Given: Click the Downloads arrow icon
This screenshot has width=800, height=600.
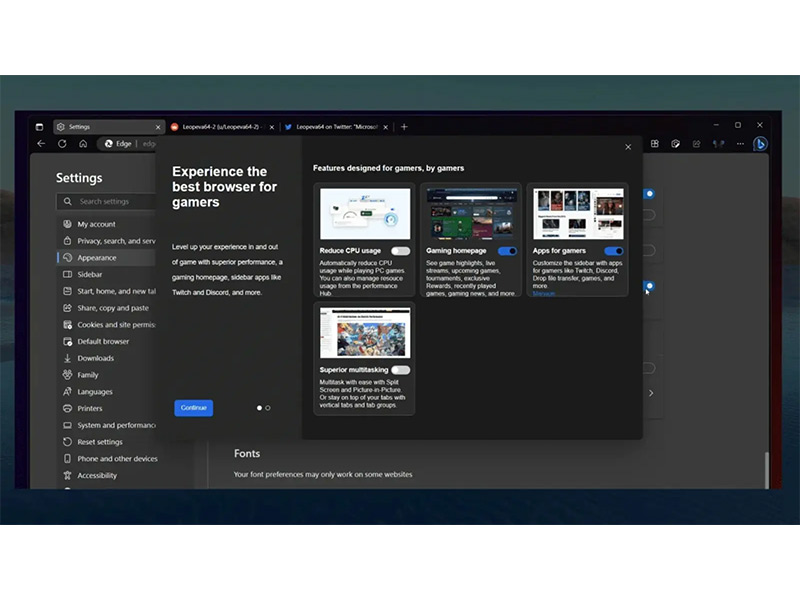Looking at the screenshot, I should [67, 358].
